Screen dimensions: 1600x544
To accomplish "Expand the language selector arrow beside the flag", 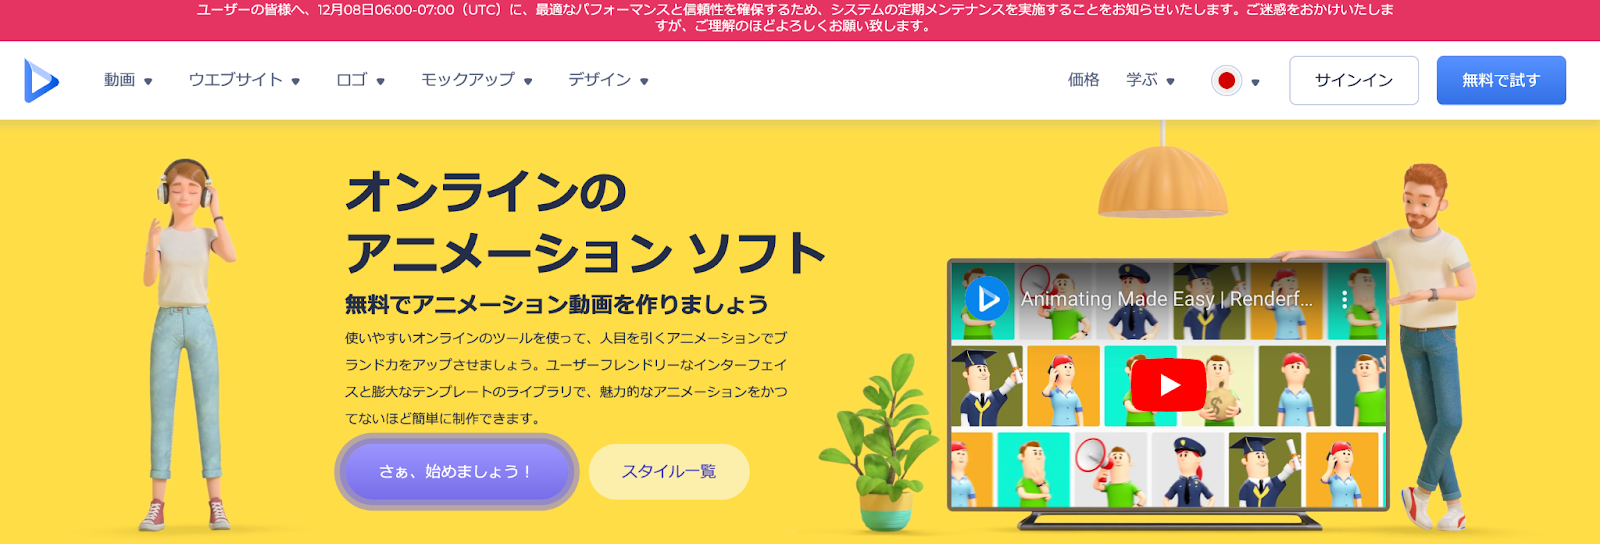I will tap(1255, 82).
